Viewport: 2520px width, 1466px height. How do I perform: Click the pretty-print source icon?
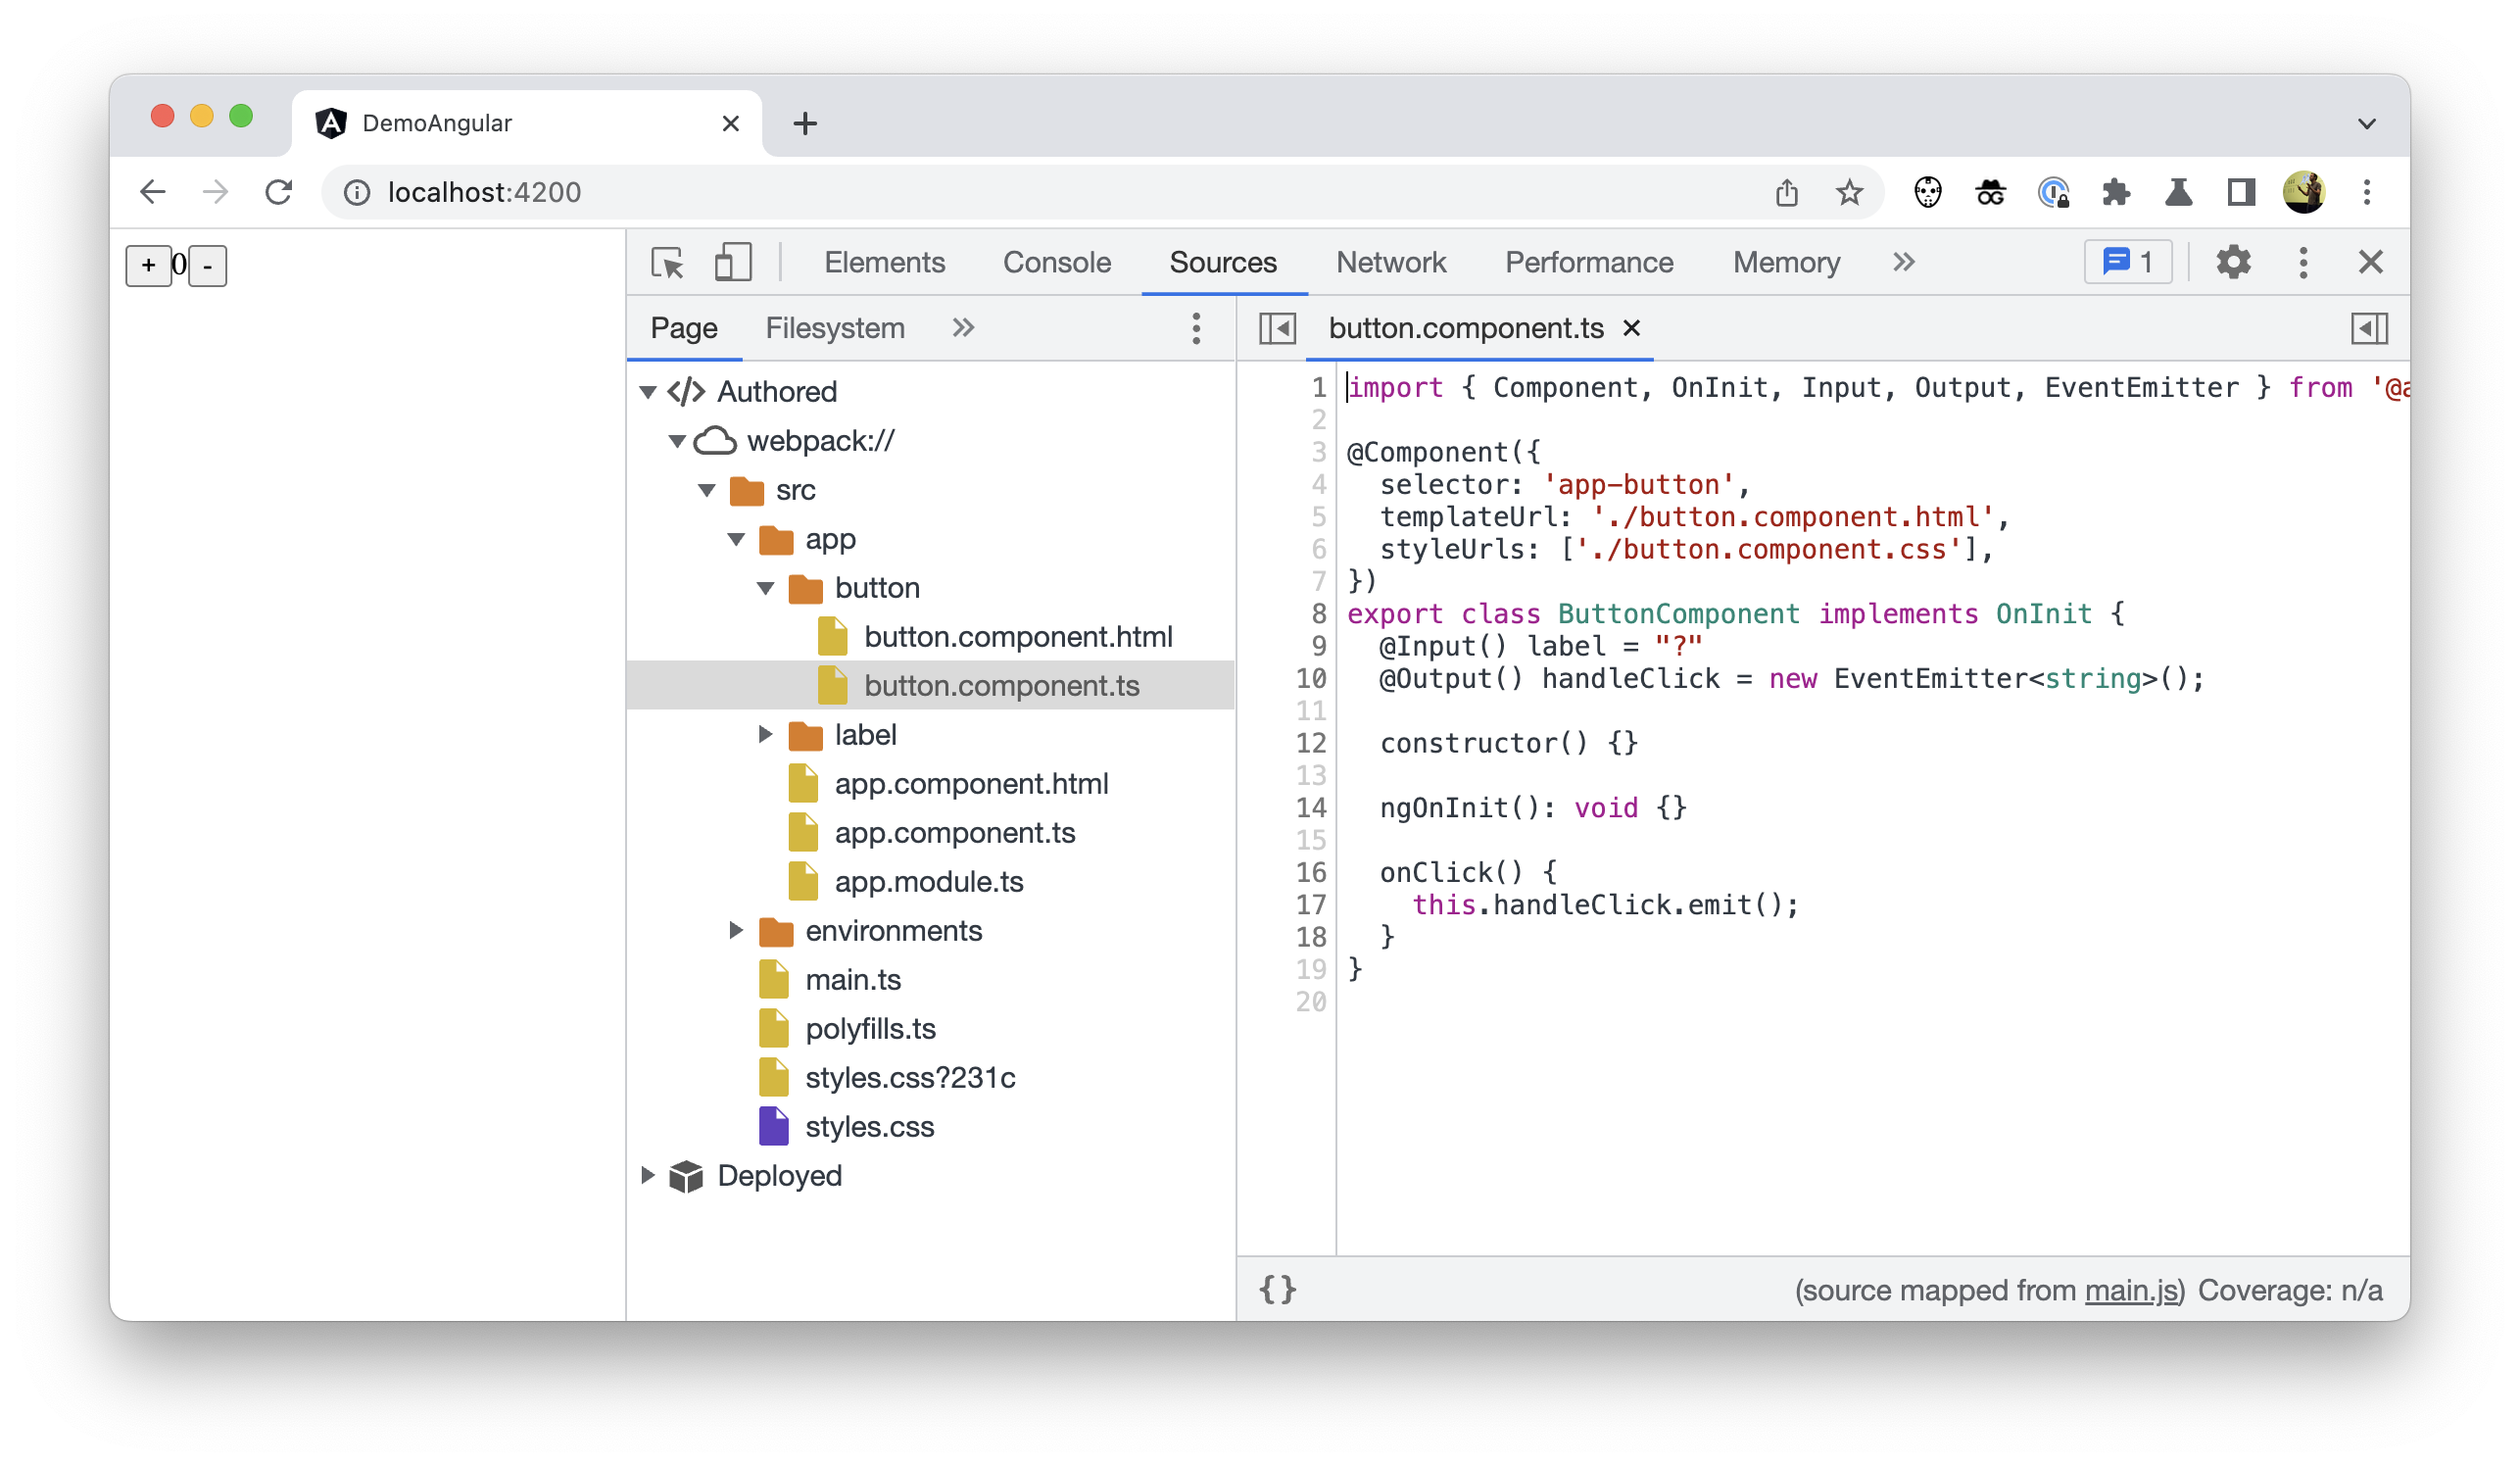coord(1279,1290)
